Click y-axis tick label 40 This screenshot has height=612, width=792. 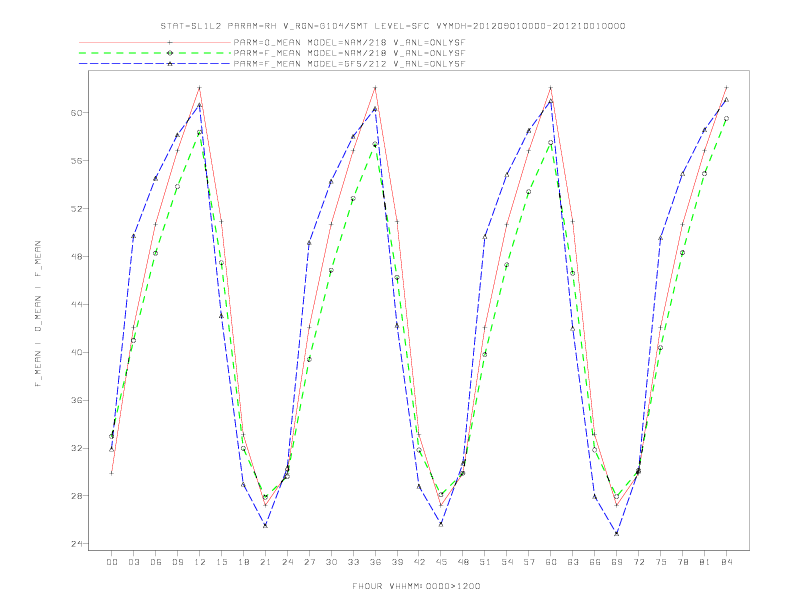(76, 352)
